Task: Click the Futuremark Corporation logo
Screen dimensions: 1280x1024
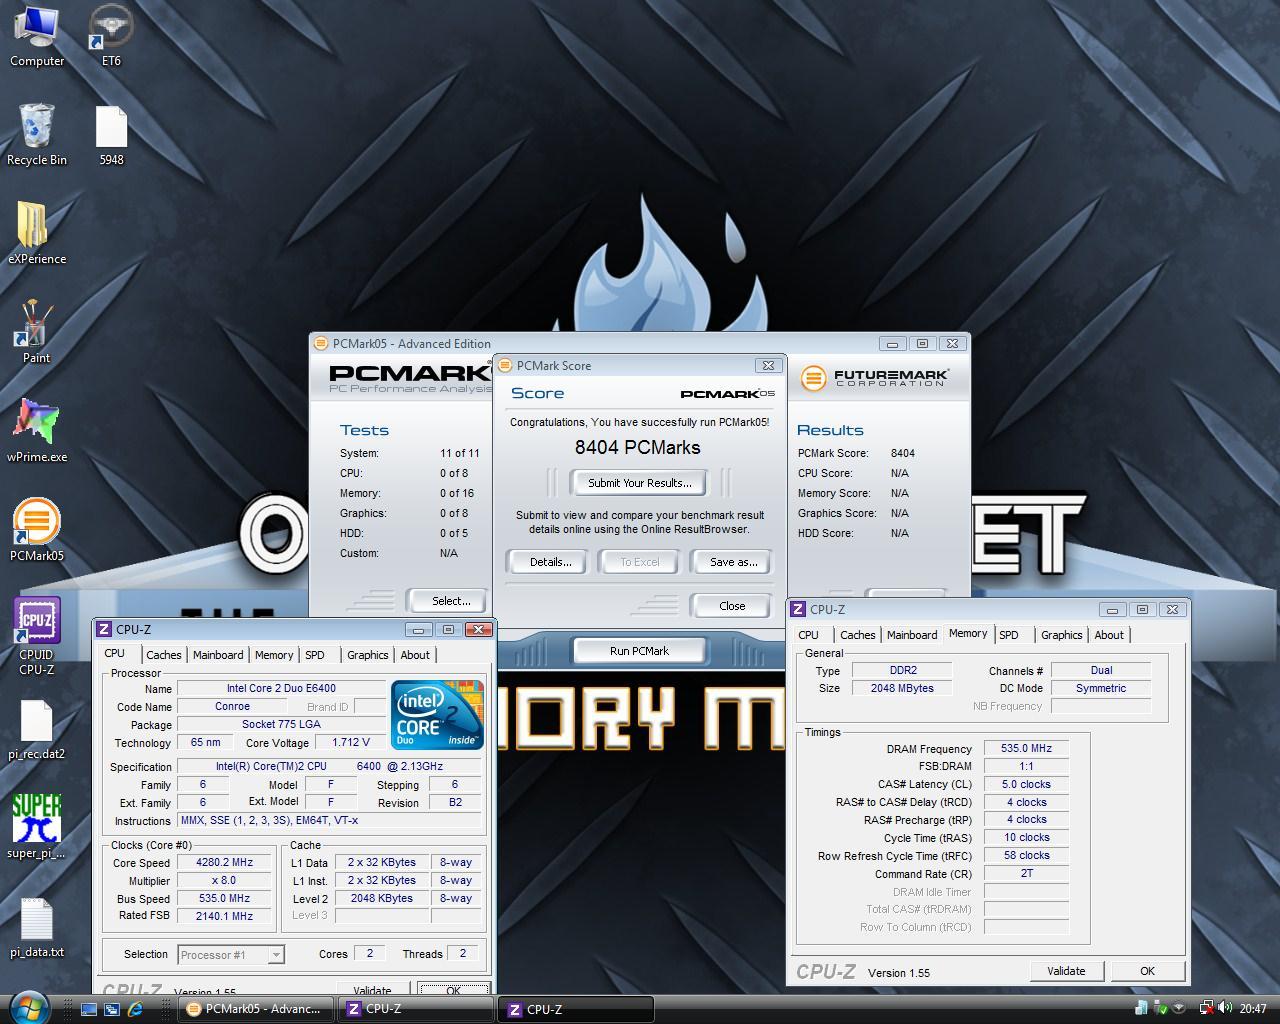Action: pos(874,378)
